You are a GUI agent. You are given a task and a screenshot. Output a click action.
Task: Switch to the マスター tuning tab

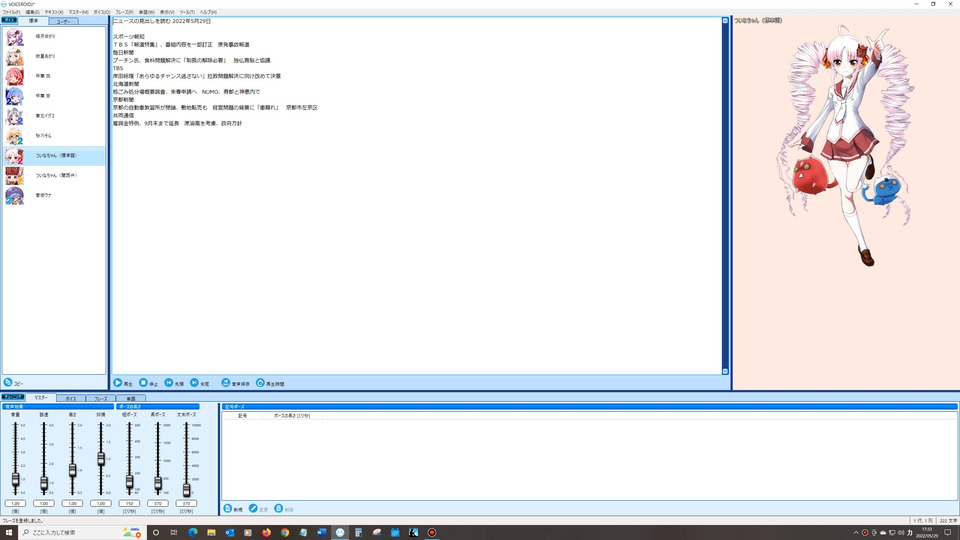41,398
